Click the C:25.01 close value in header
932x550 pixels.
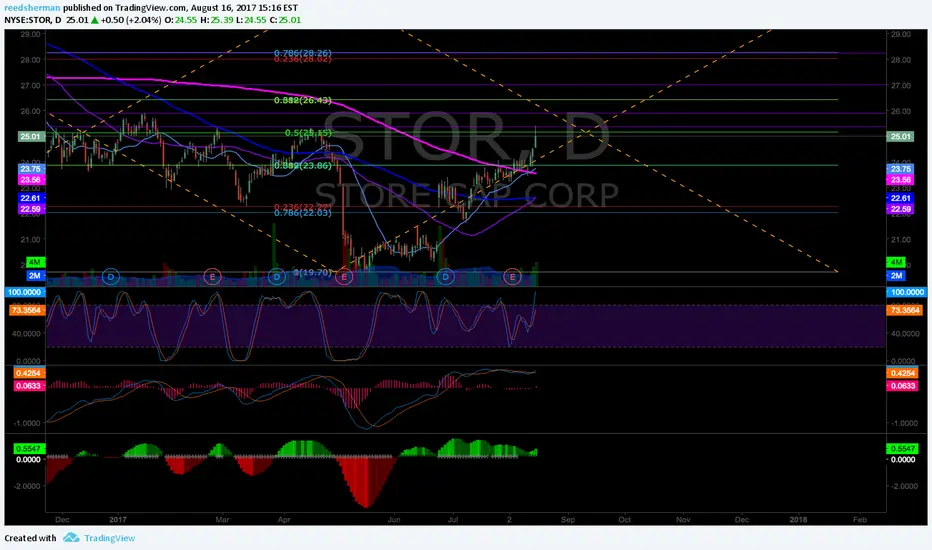[285, 20]
